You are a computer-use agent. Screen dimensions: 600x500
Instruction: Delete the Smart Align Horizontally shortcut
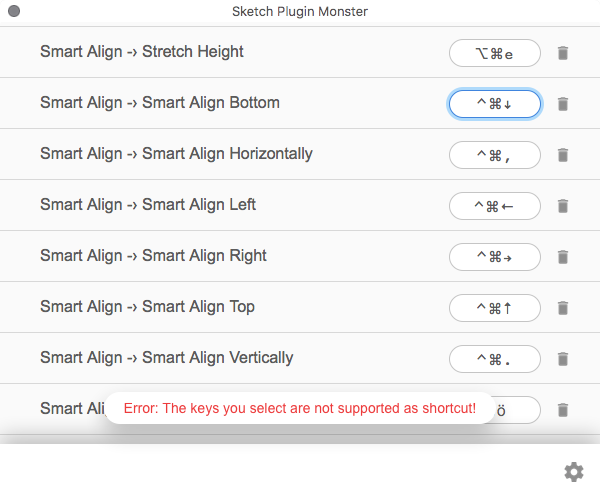(x=563, y=155)
